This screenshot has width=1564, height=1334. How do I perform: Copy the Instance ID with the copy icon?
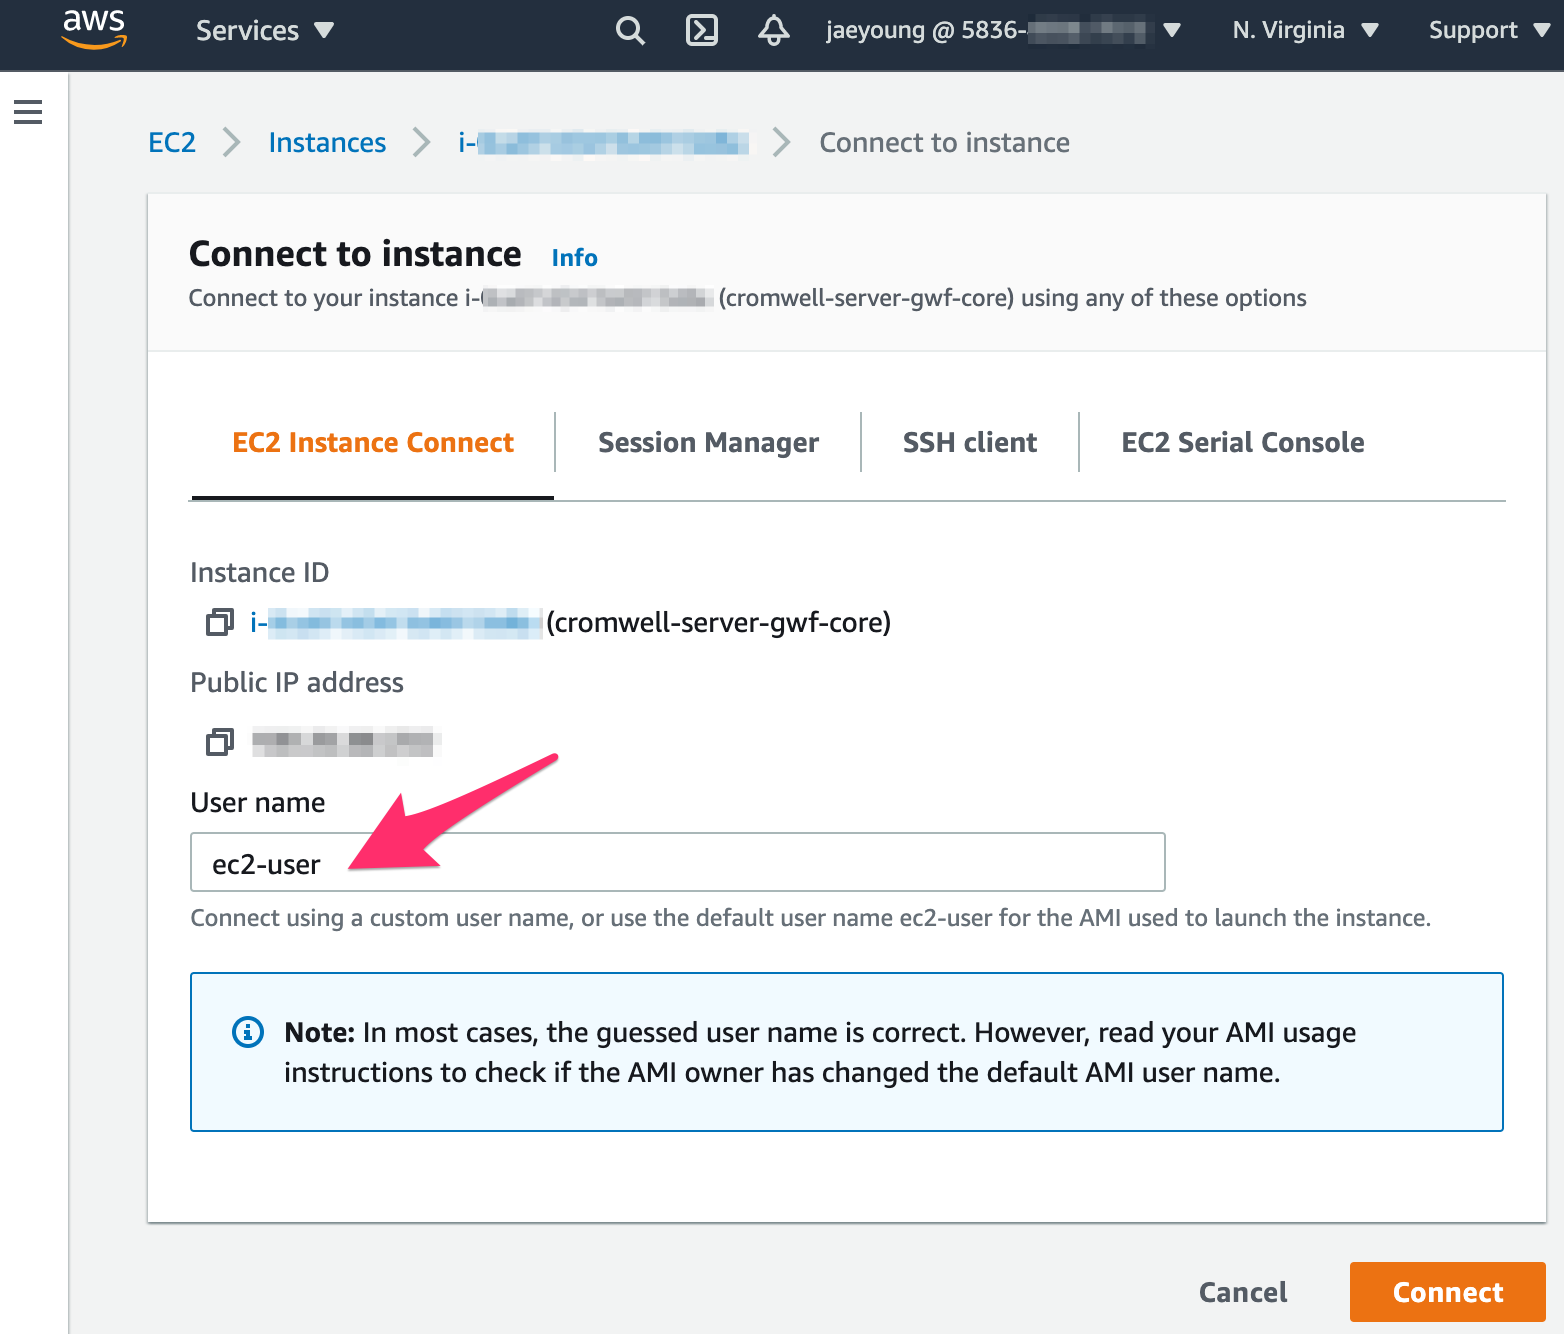coord(220,622)
